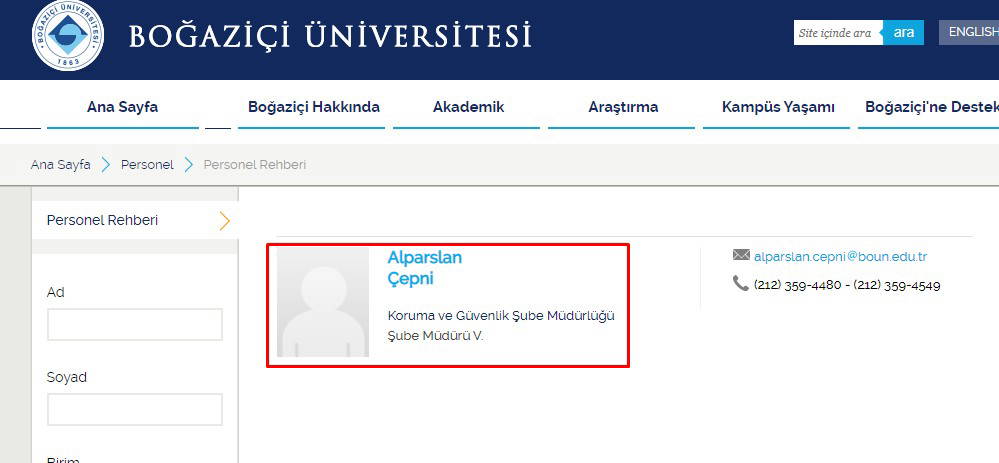Focus the Soyad input field
This screenshot has height=463, width=999.
point(135,410)
